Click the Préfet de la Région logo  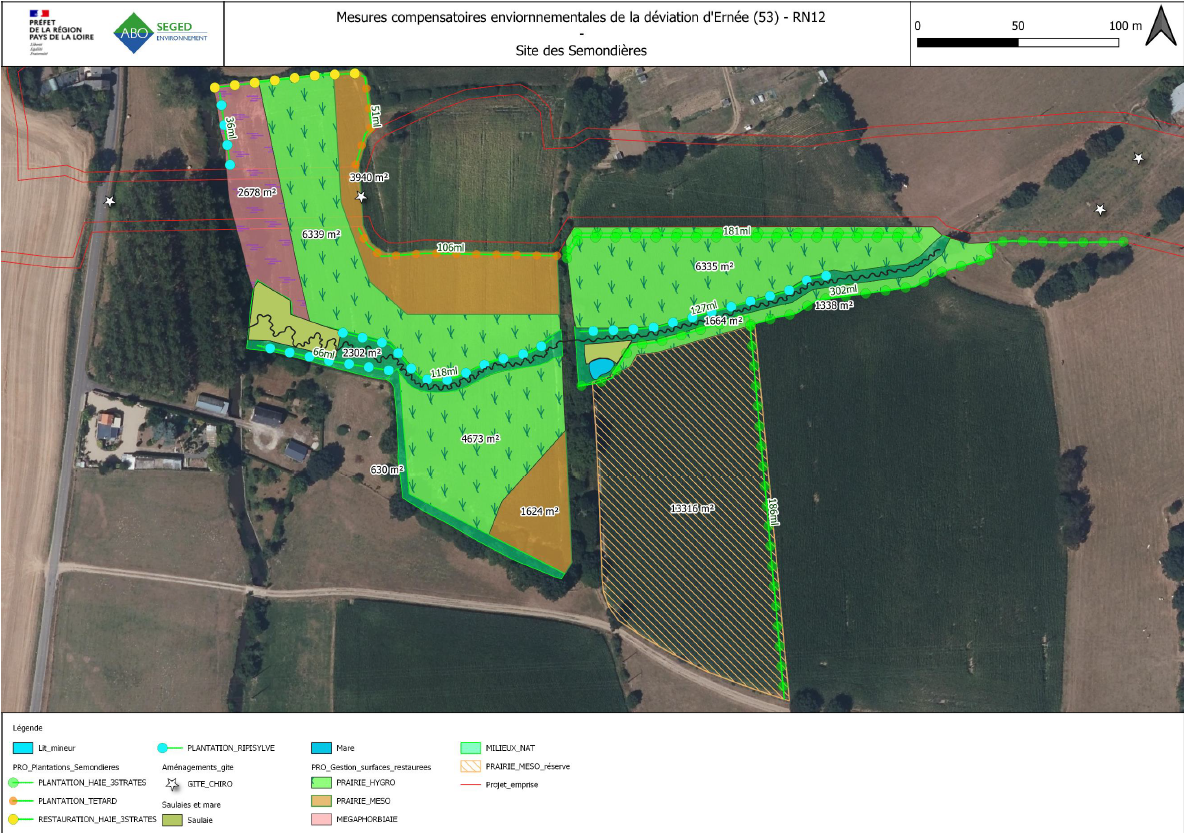coord(54,32)
